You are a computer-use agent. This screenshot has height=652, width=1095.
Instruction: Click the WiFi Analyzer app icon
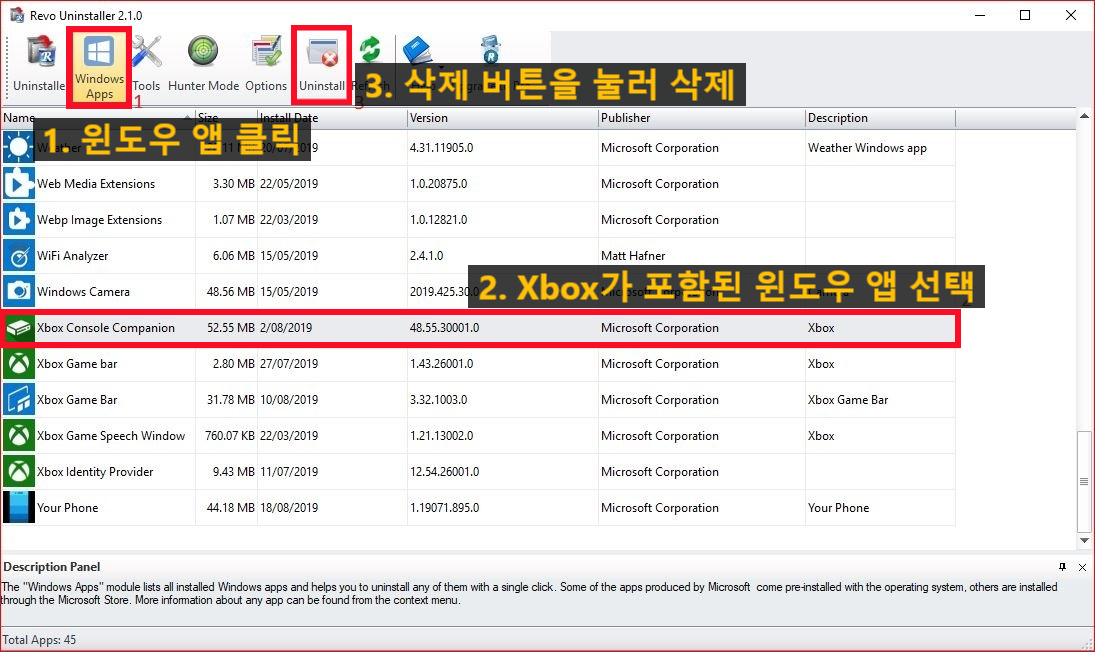coord(18,255)
